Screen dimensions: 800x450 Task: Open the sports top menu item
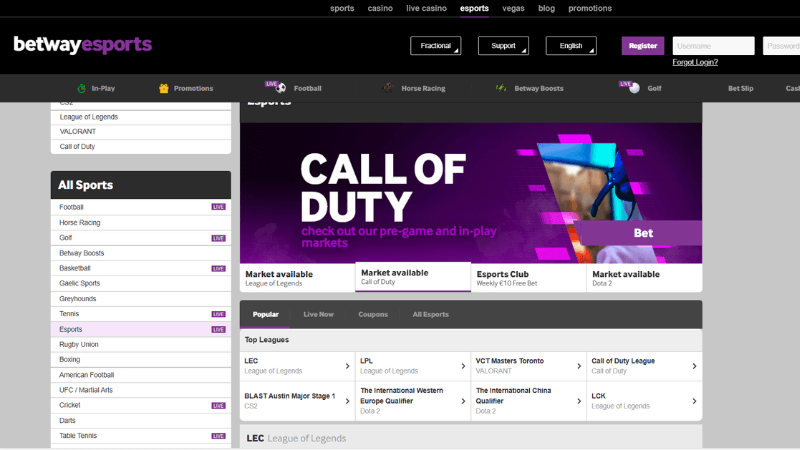[x=342, y=8]
